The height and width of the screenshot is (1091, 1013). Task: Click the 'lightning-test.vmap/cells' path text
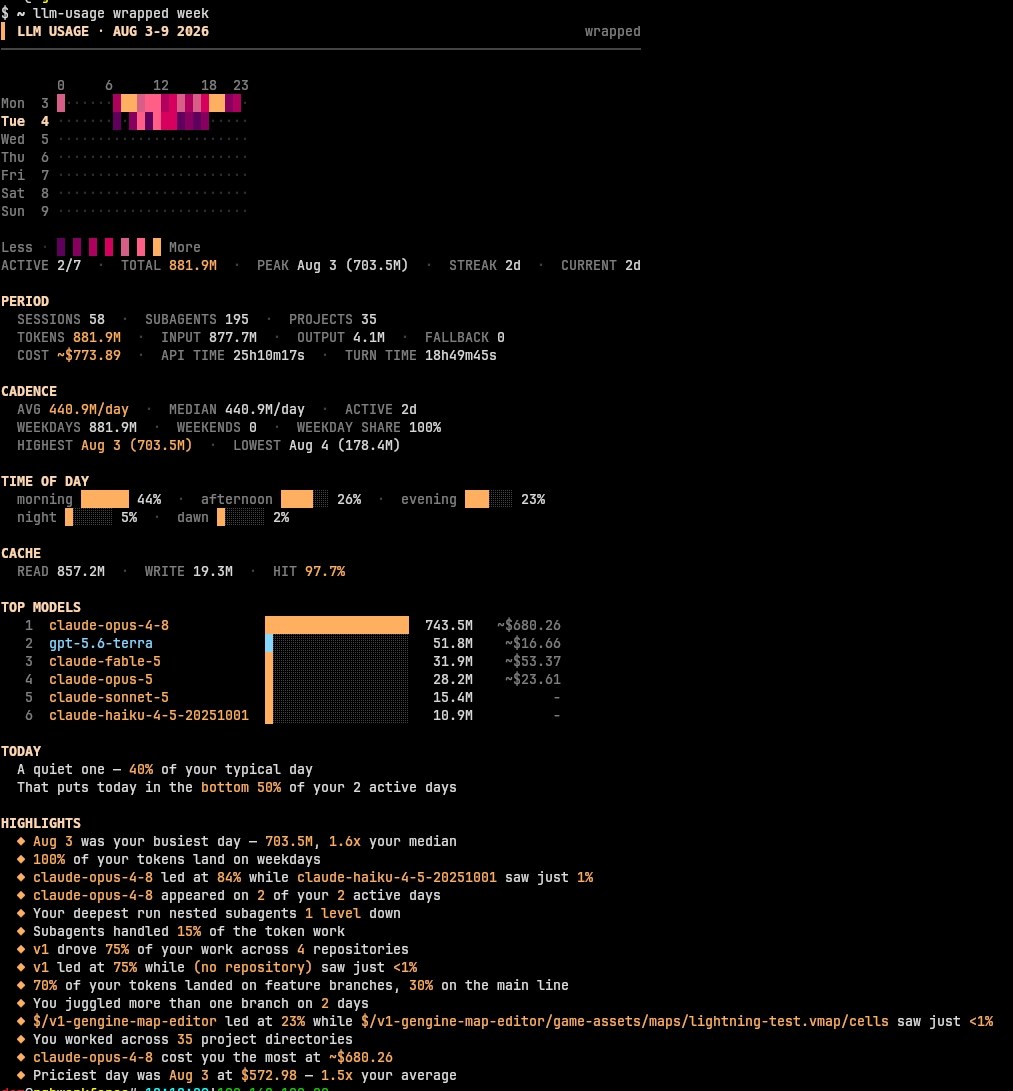coord(788,1021)
